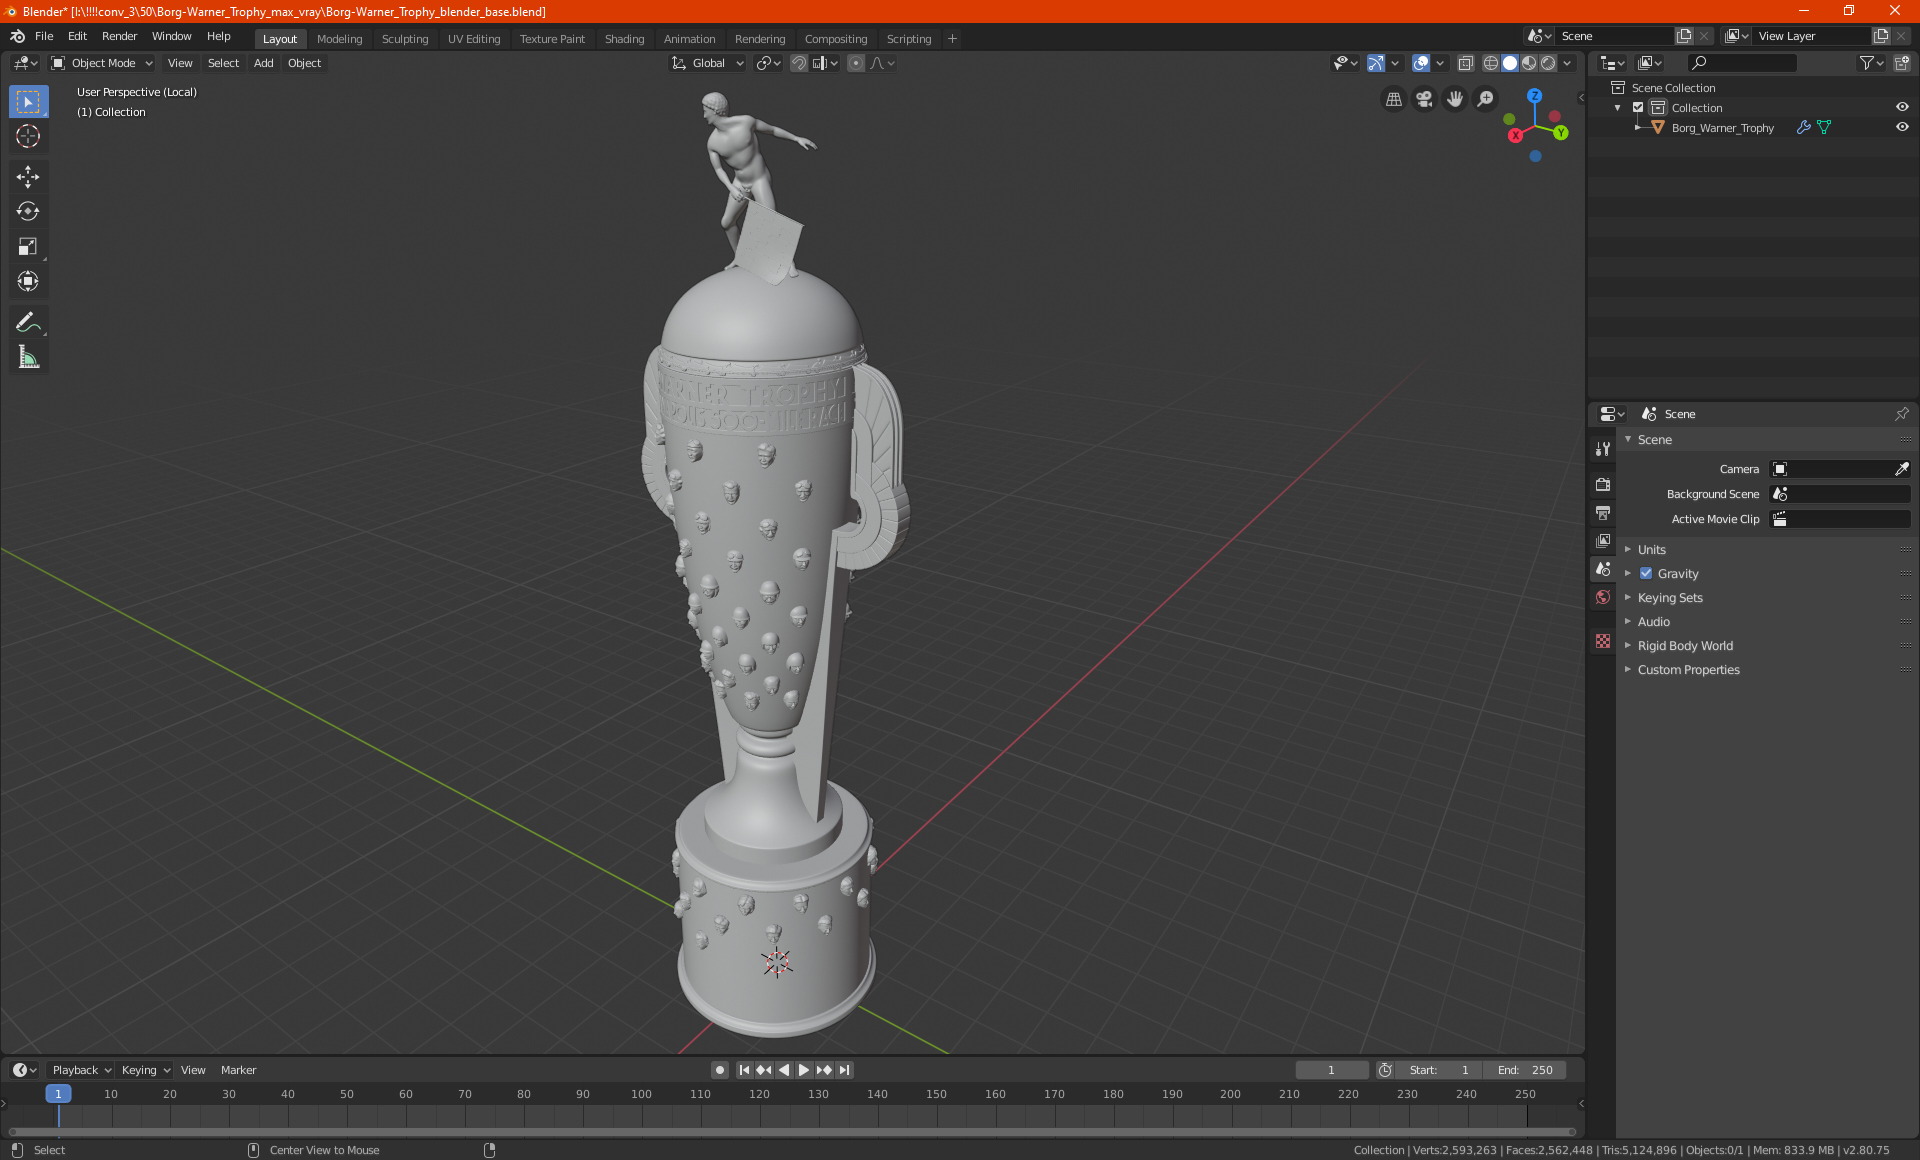Toggle the Gravity checkbox

click(1646, 574)
